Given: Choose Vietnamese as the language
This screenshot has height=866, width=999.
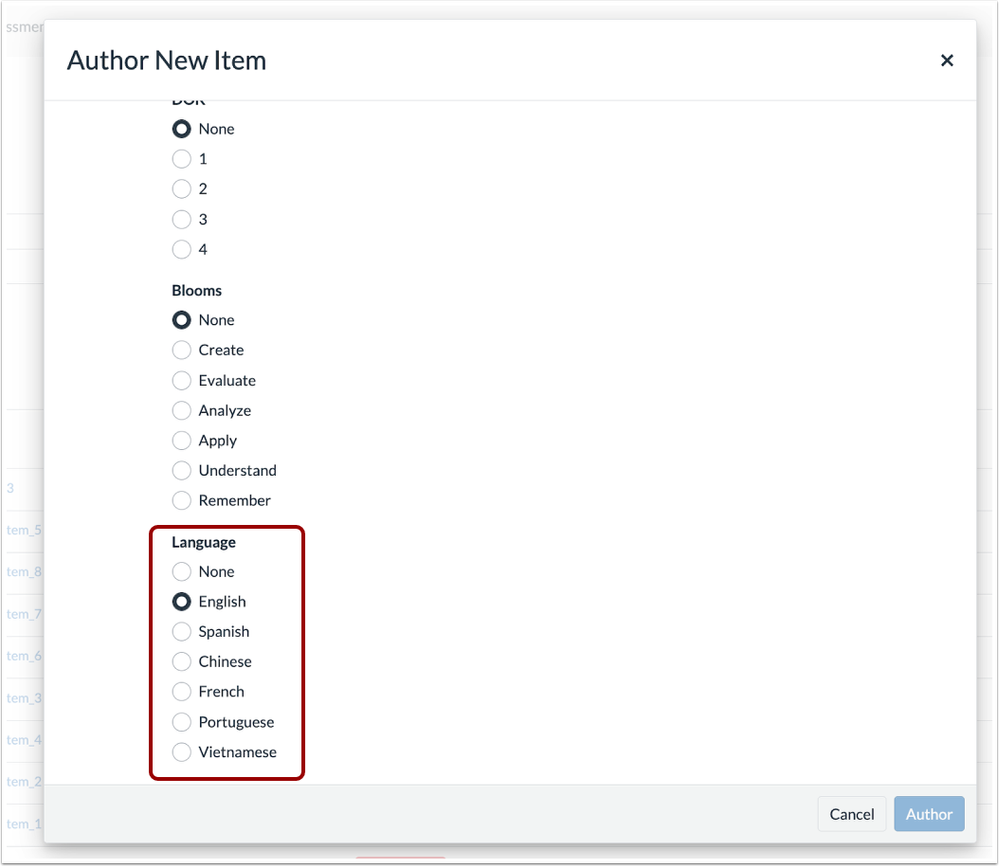Looking at the screenshot, I should [182, 752].
